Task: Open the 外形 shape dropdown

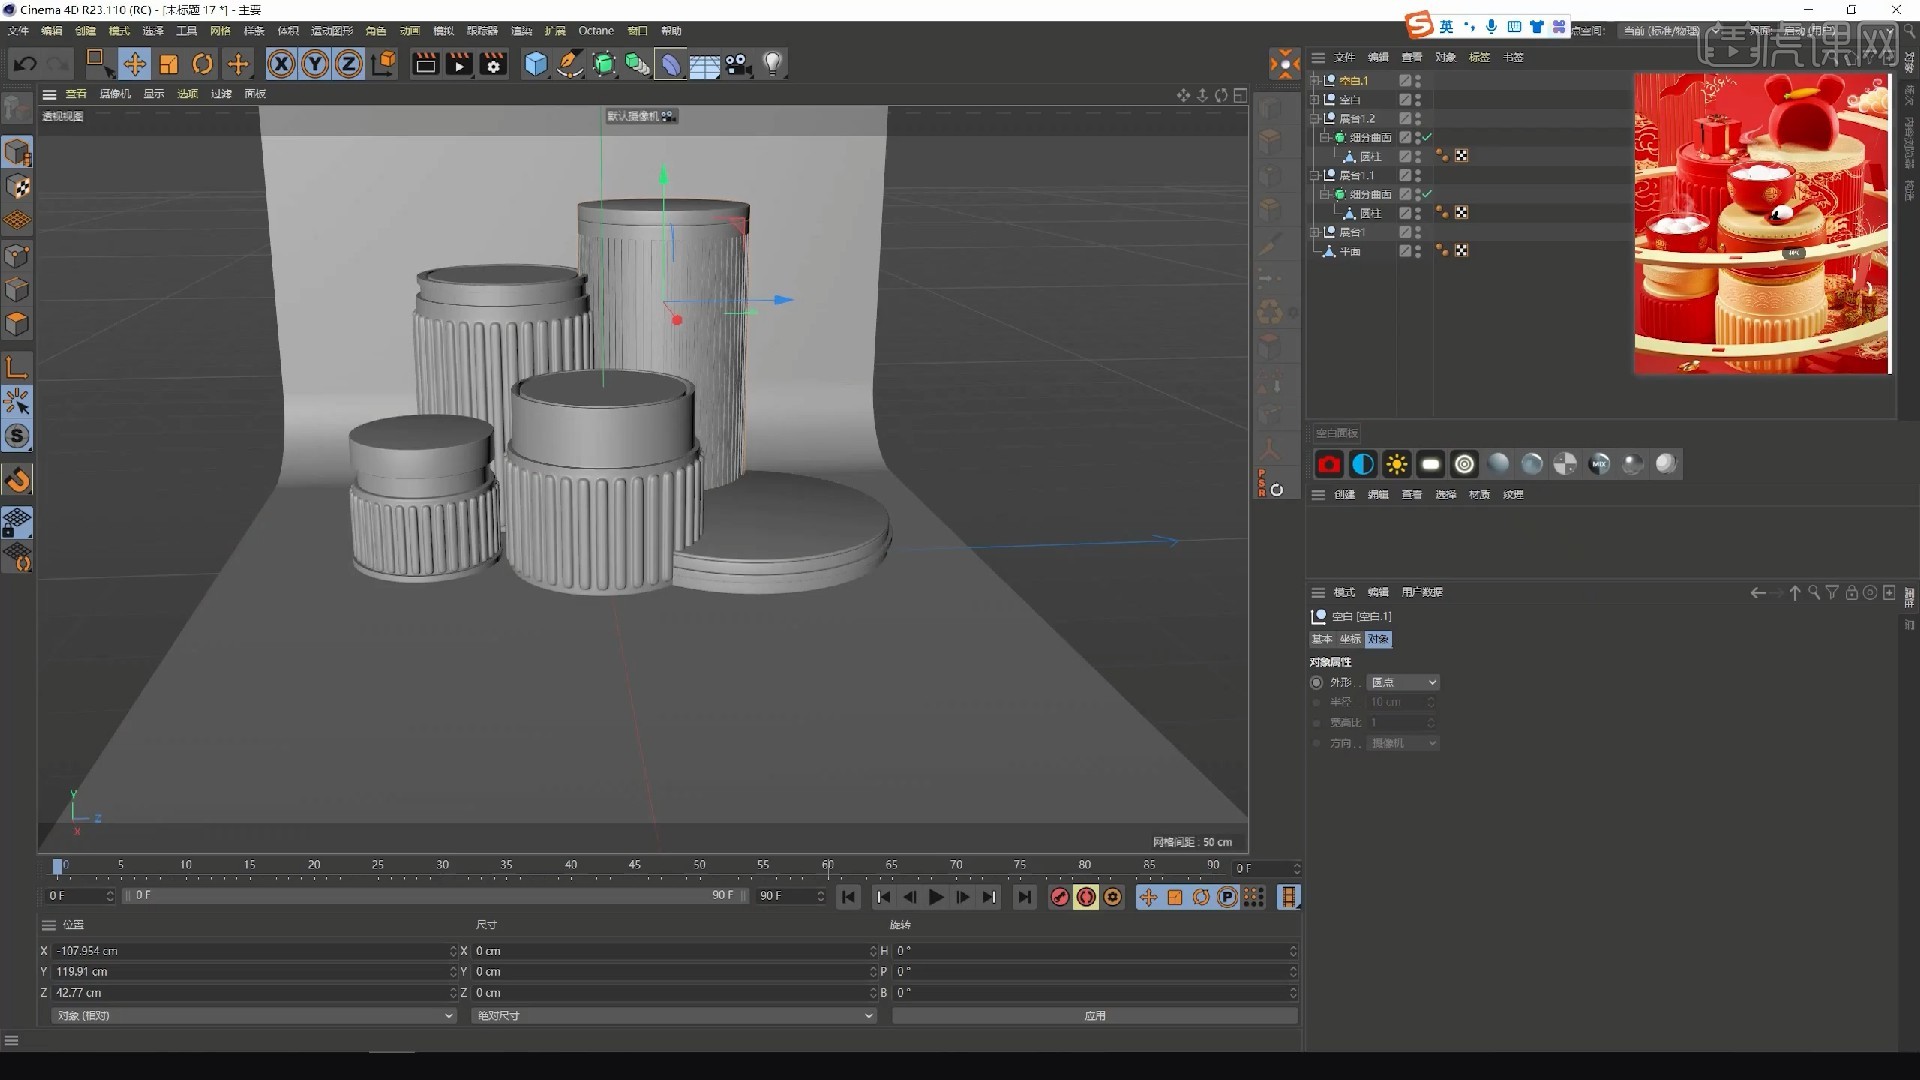Action: (x=1403, y=683)
